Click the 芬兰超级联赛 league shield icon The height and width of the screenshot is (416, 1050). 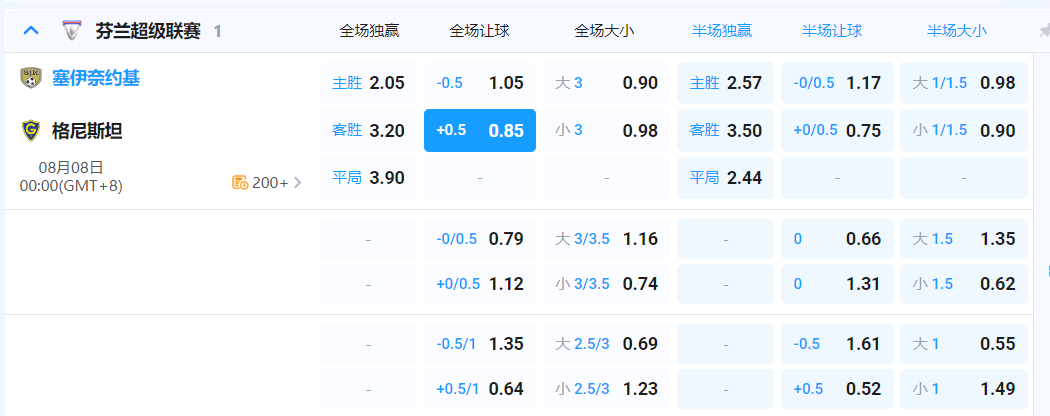coord(71,31)
